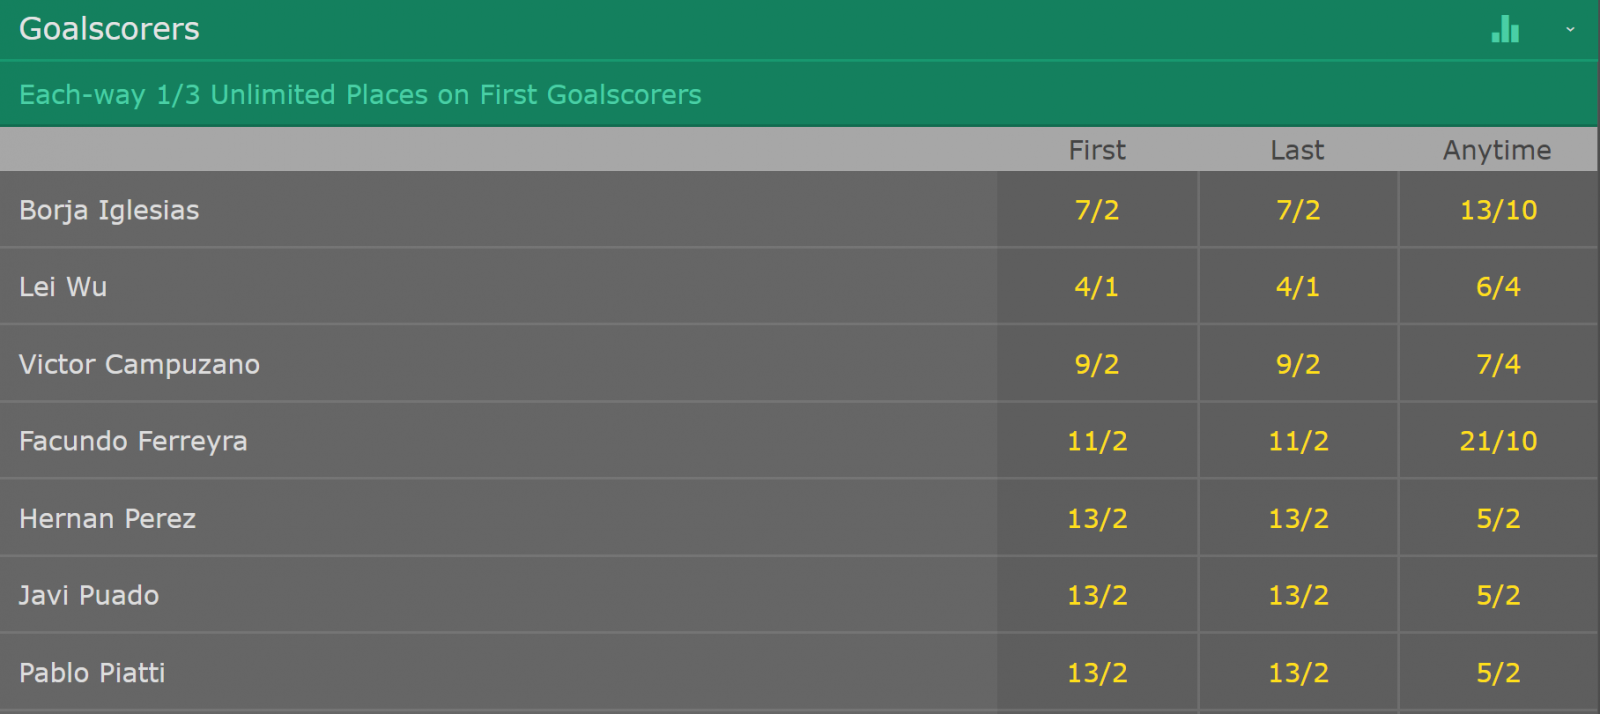Select Facundo Ferreyra Last goalscorer 11/2
This screenshot has width=1600, height=714.
point(1298,441)
